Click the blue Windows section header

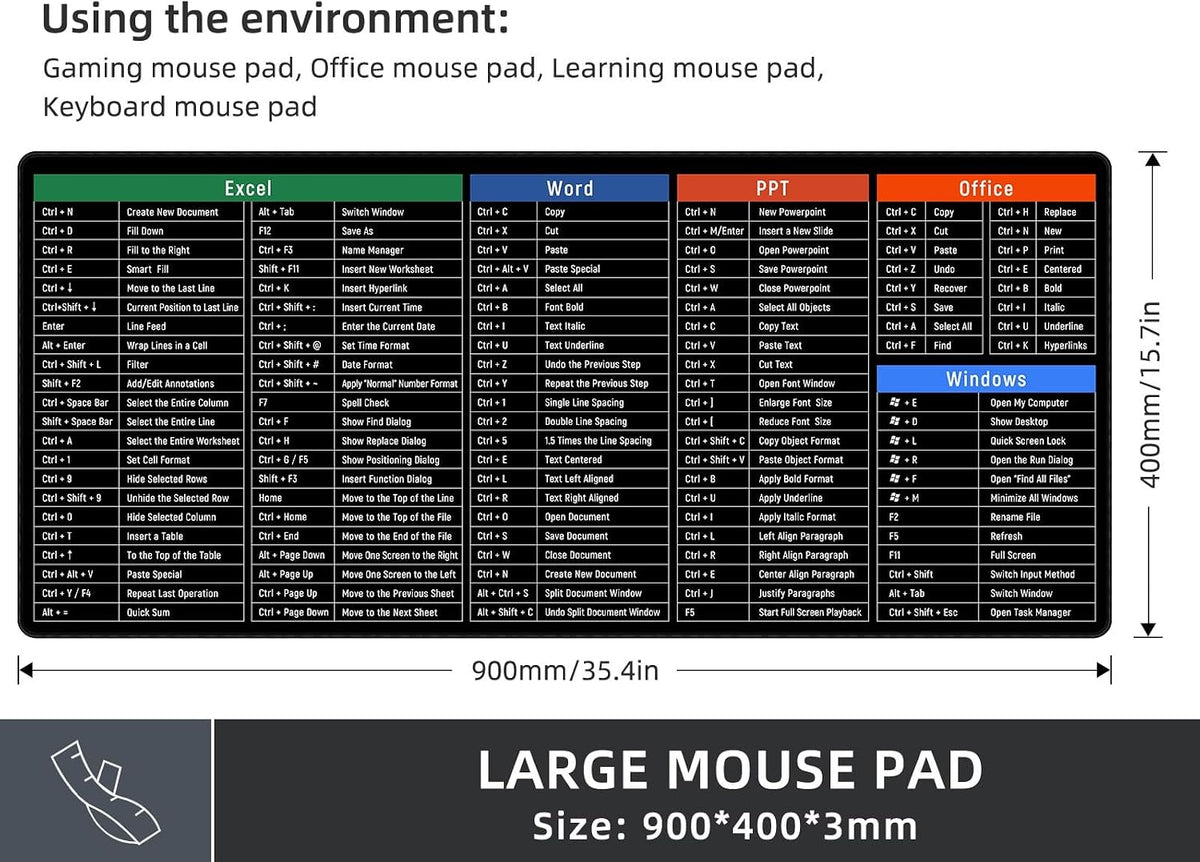[x=986, y=379]
